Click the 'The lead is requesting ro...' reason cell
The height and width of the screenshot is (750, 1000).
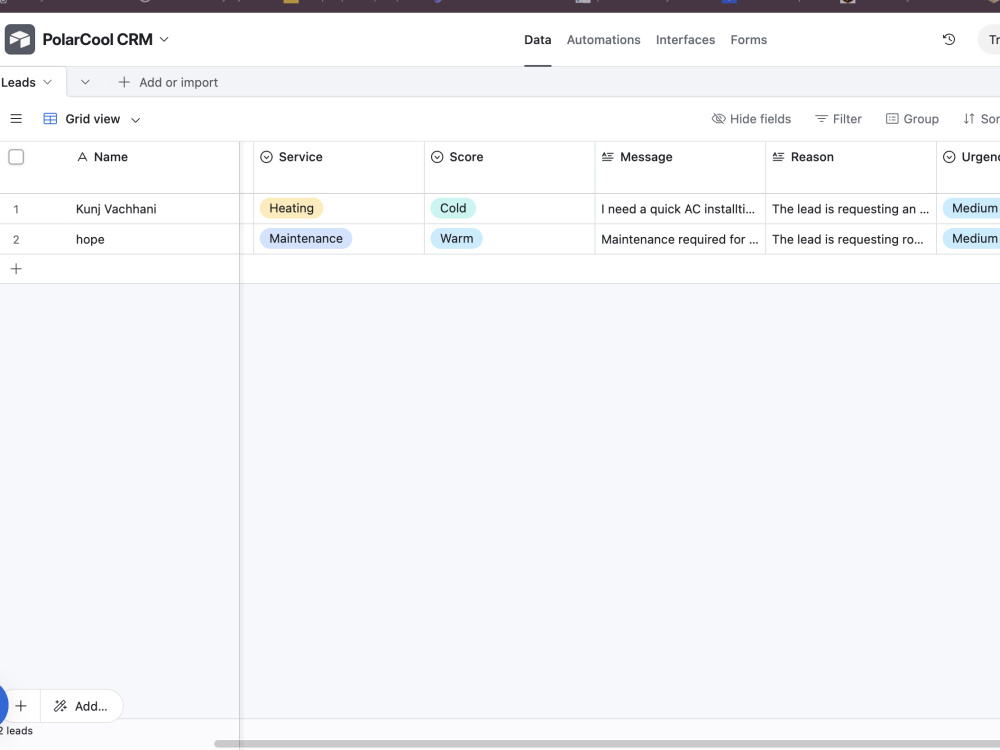point(851,239)
